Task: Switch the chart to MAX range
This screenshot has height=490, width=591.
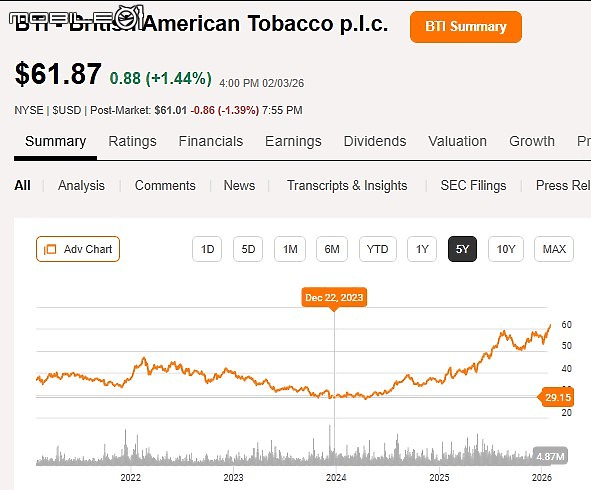Action: pyautogui.click(x=554, y=249)
